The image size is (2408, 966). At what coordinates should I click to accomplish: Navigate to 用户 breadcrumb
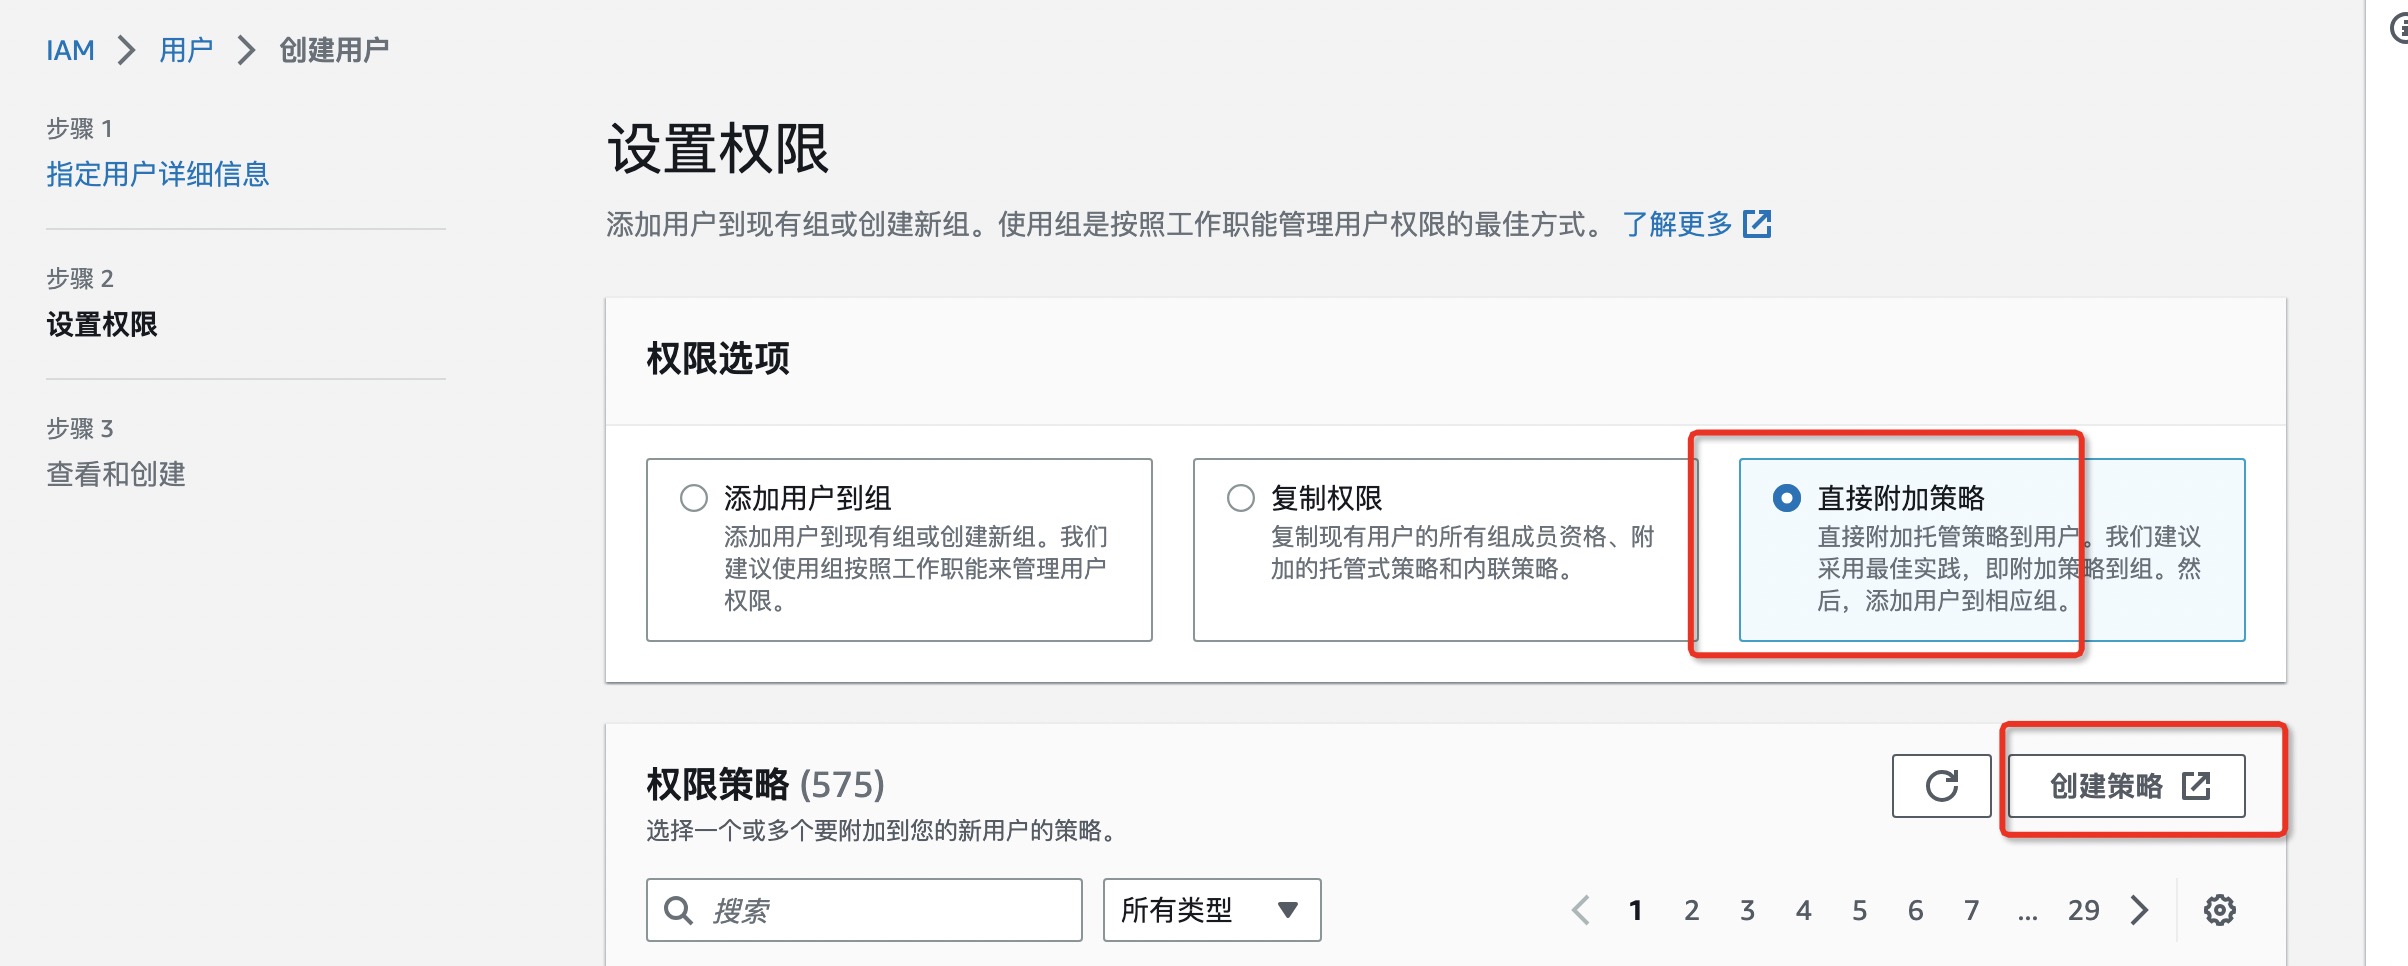click(x=186, y=50)
